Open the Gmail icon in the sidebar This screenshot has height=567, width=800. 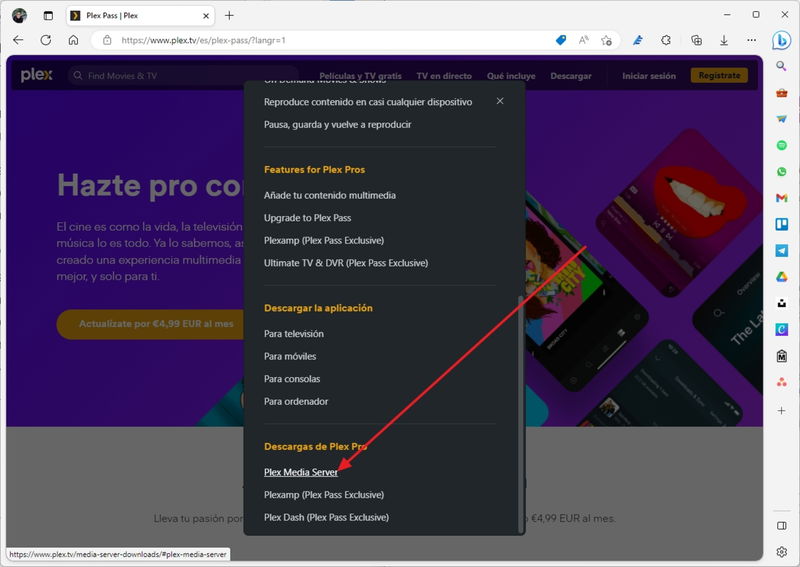[781, 198]
